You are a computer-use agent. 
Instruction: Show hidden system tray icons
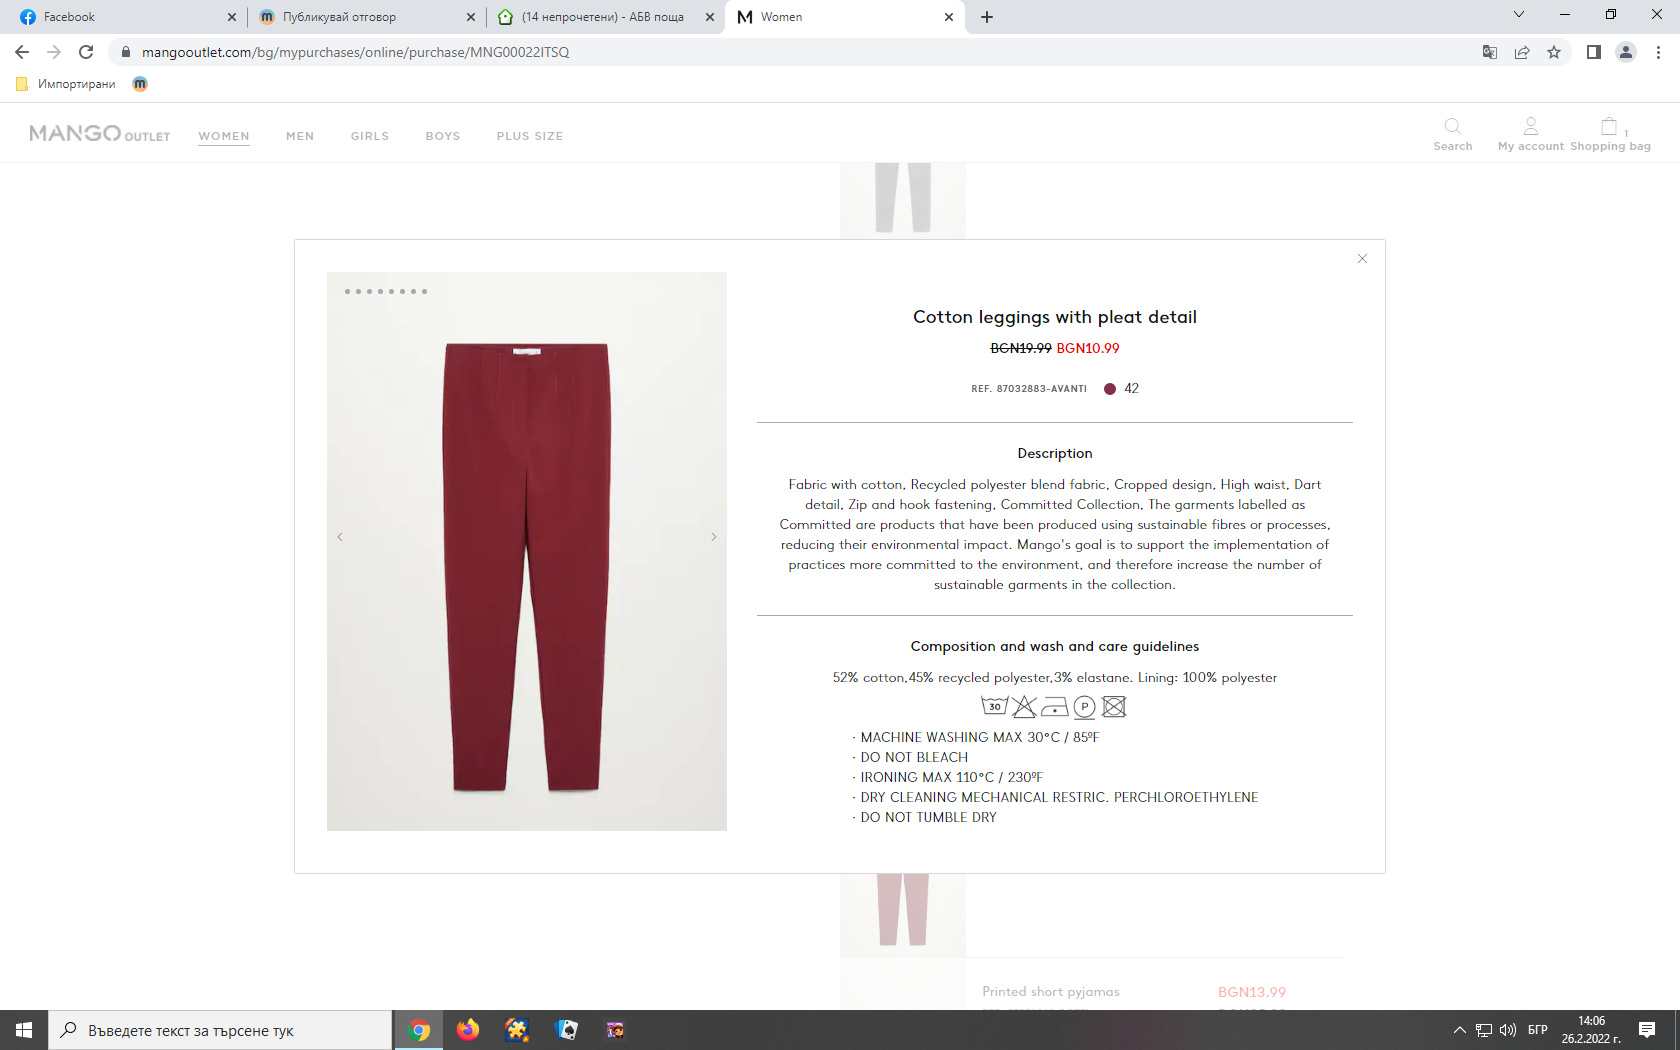pos(1459,1030)
